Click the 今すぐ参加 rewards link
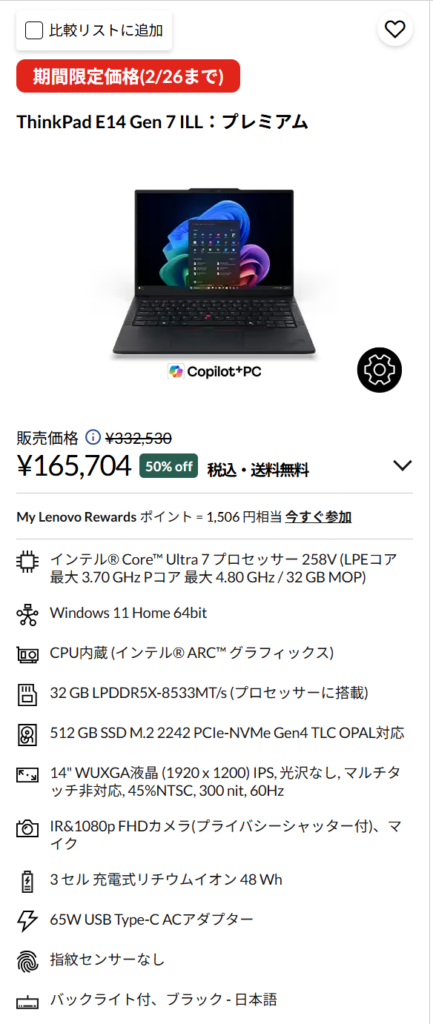 pos(319,517)
